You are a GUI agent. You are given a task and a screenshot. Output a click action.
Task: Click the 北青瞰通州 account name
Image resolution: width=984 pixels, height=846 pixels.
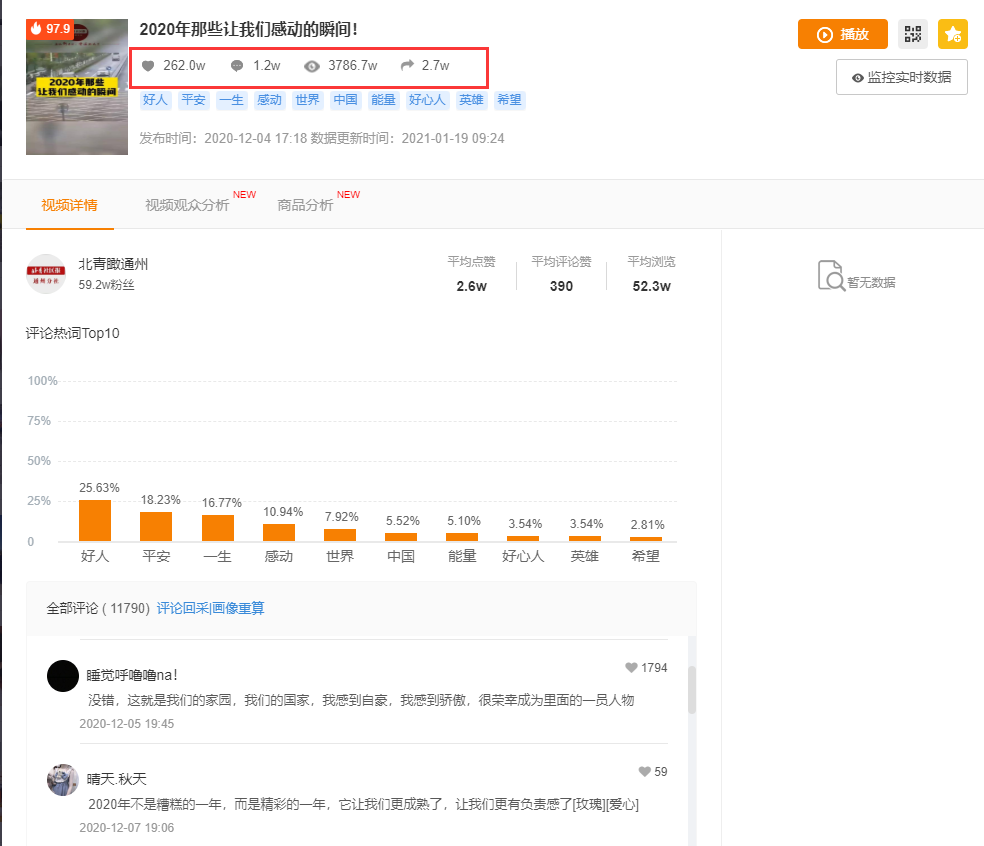[x=113, y=264]
